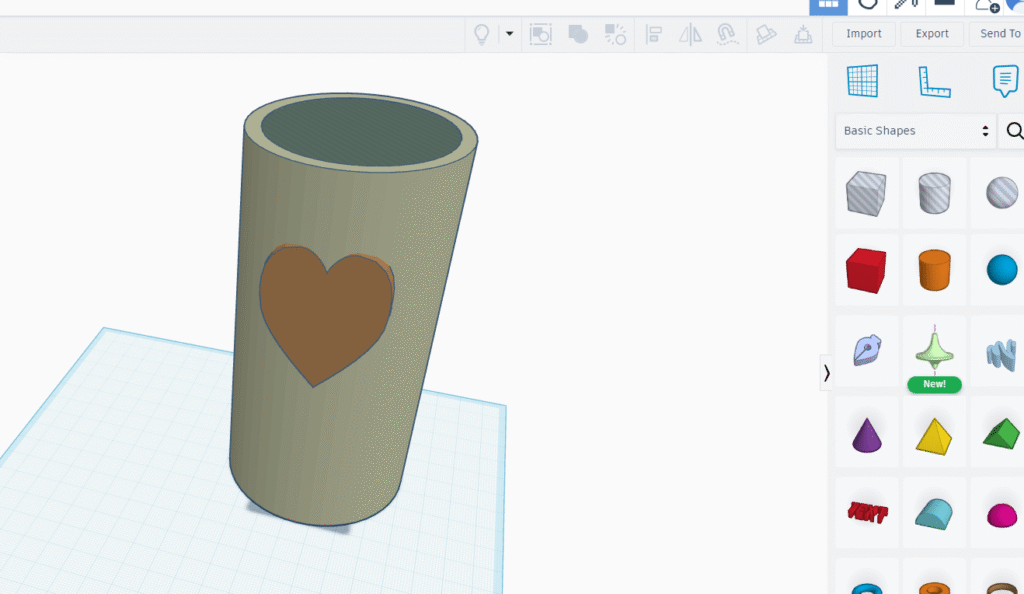Image resolution: width=1024 pixels, height=594 pixels.
Task: Expand the Basic Shapes category dropdown
Action: pyautogui.click(x=915, y=131)
